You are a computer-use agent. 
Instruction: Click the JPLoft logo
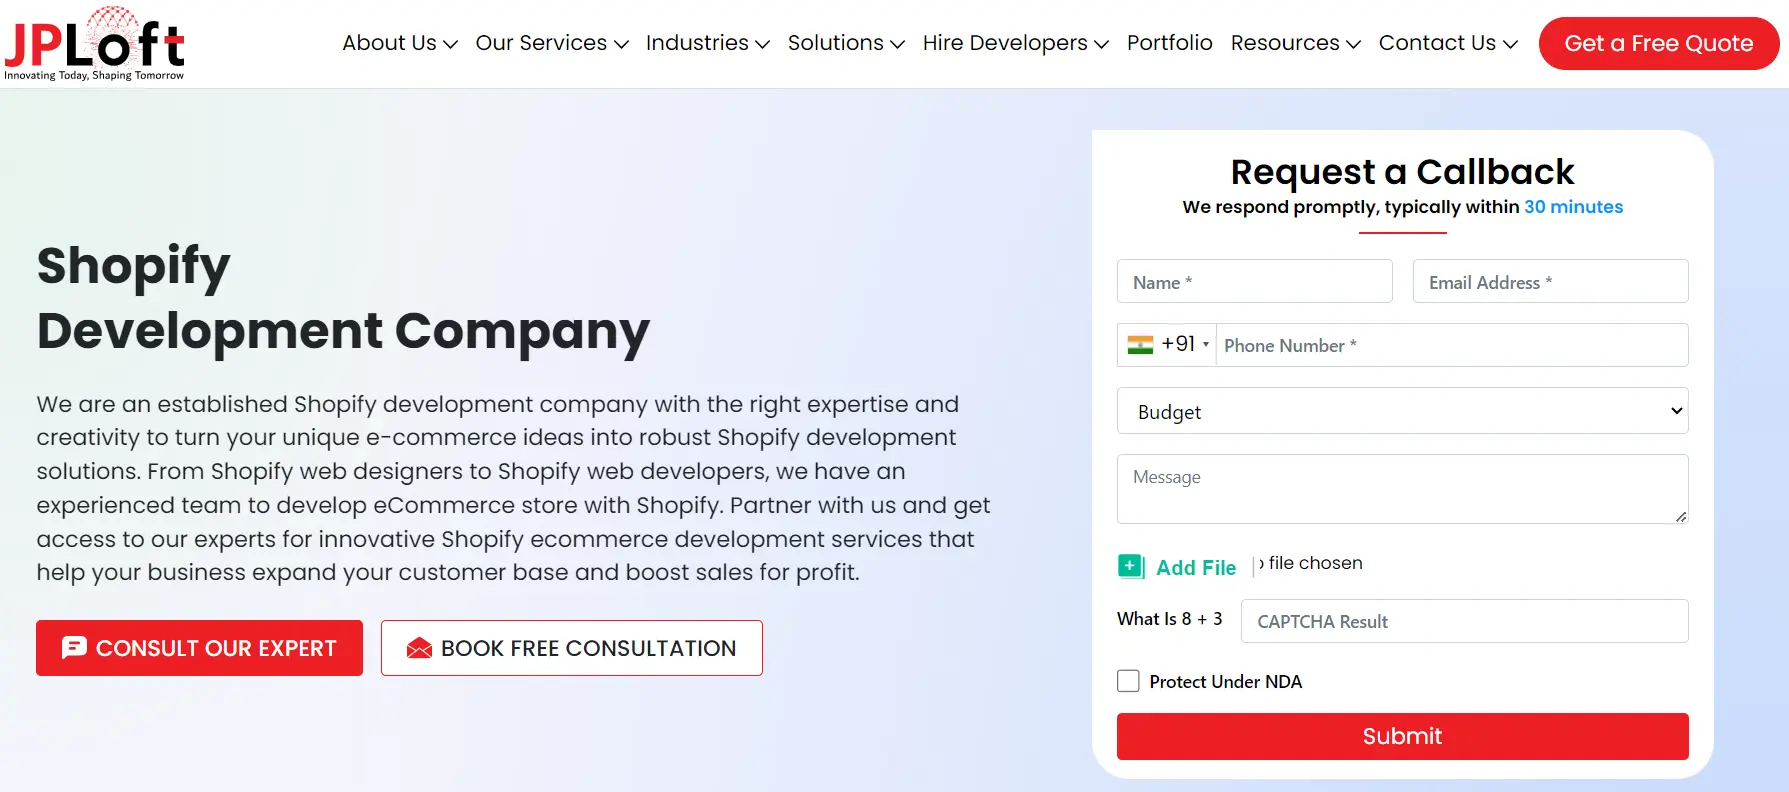click(x=95, y=44)
